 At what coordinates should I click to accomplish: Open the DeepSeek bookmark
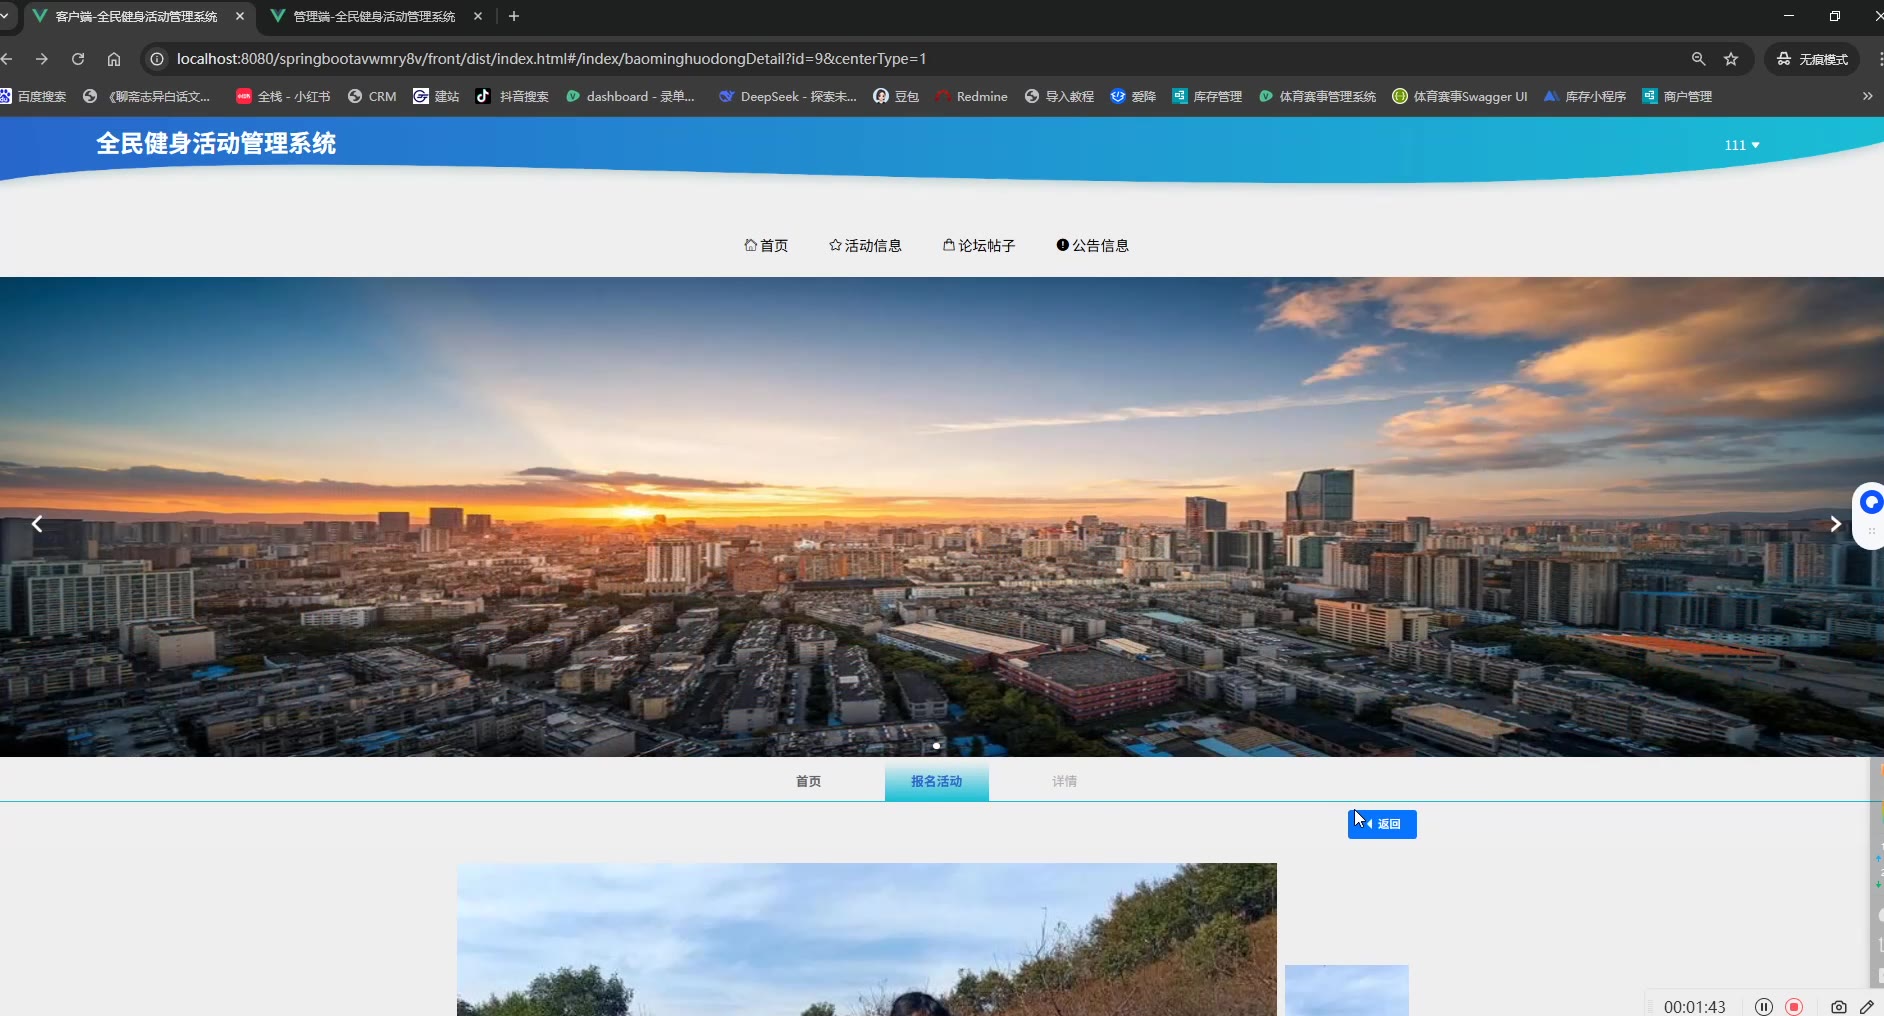coord(788,96)
